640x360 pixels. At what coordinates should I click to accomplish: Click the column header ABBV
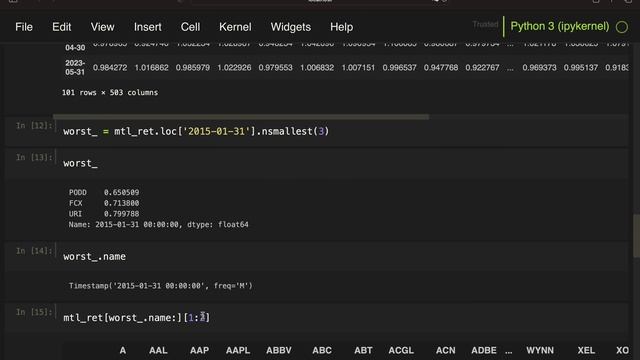pyautogui.click(x=279, y=351)
